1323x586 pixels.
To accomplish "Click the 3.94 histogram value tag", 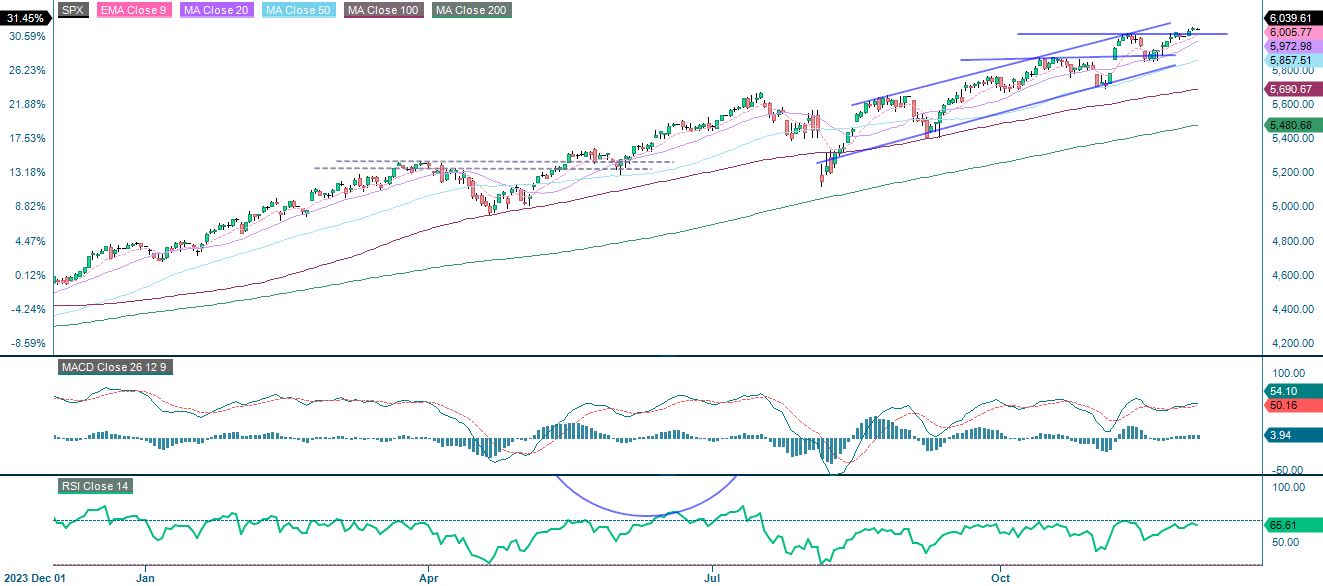I will (1293, 435).
